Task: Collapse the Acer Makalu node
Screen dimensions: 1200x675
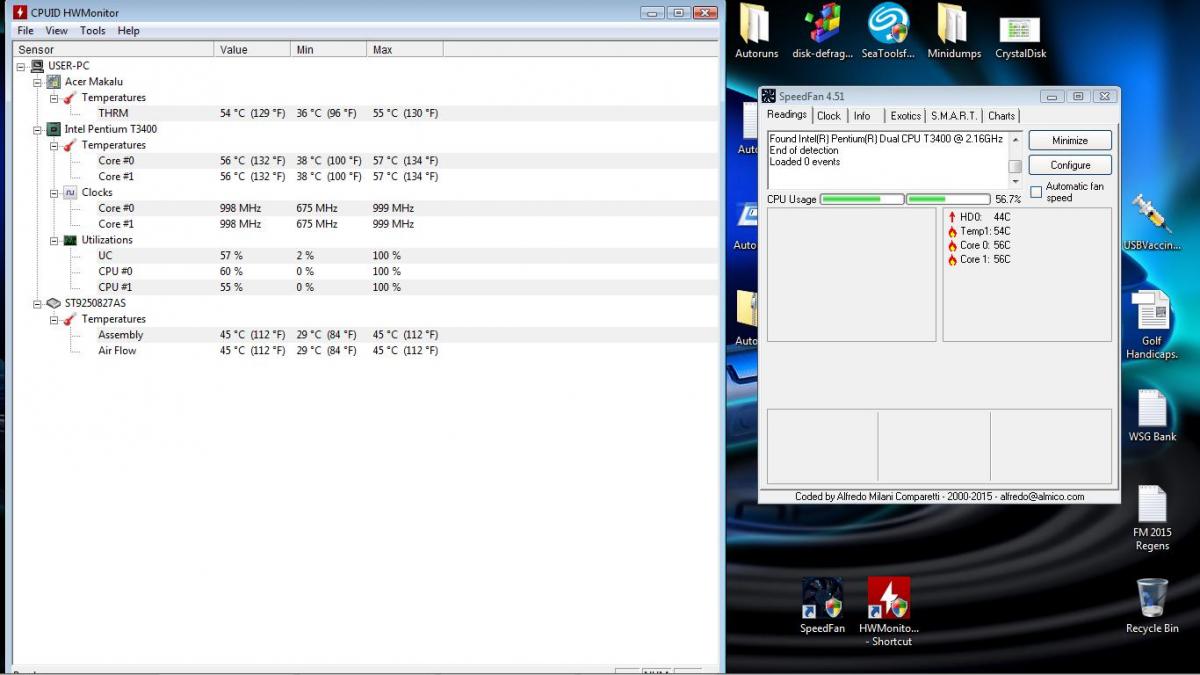Action: 38,82
